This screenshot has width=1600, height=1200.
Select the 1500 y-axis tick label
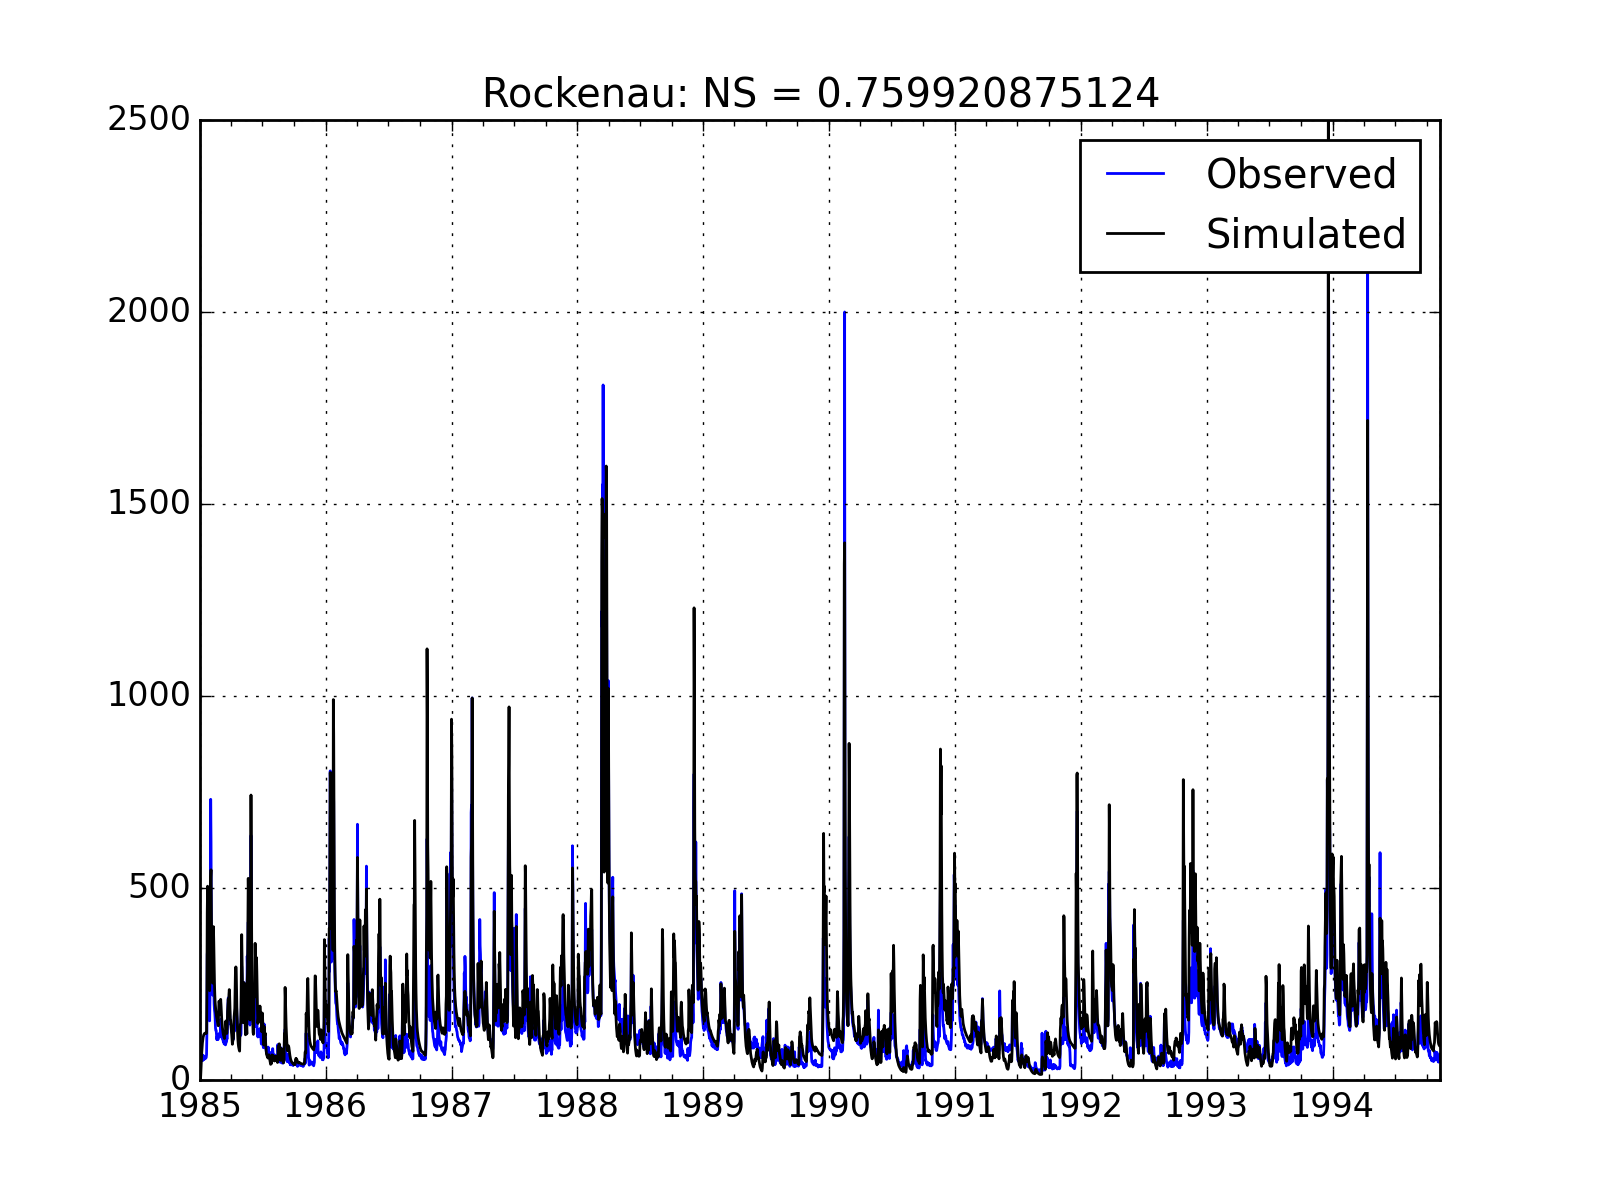(148, 504)
